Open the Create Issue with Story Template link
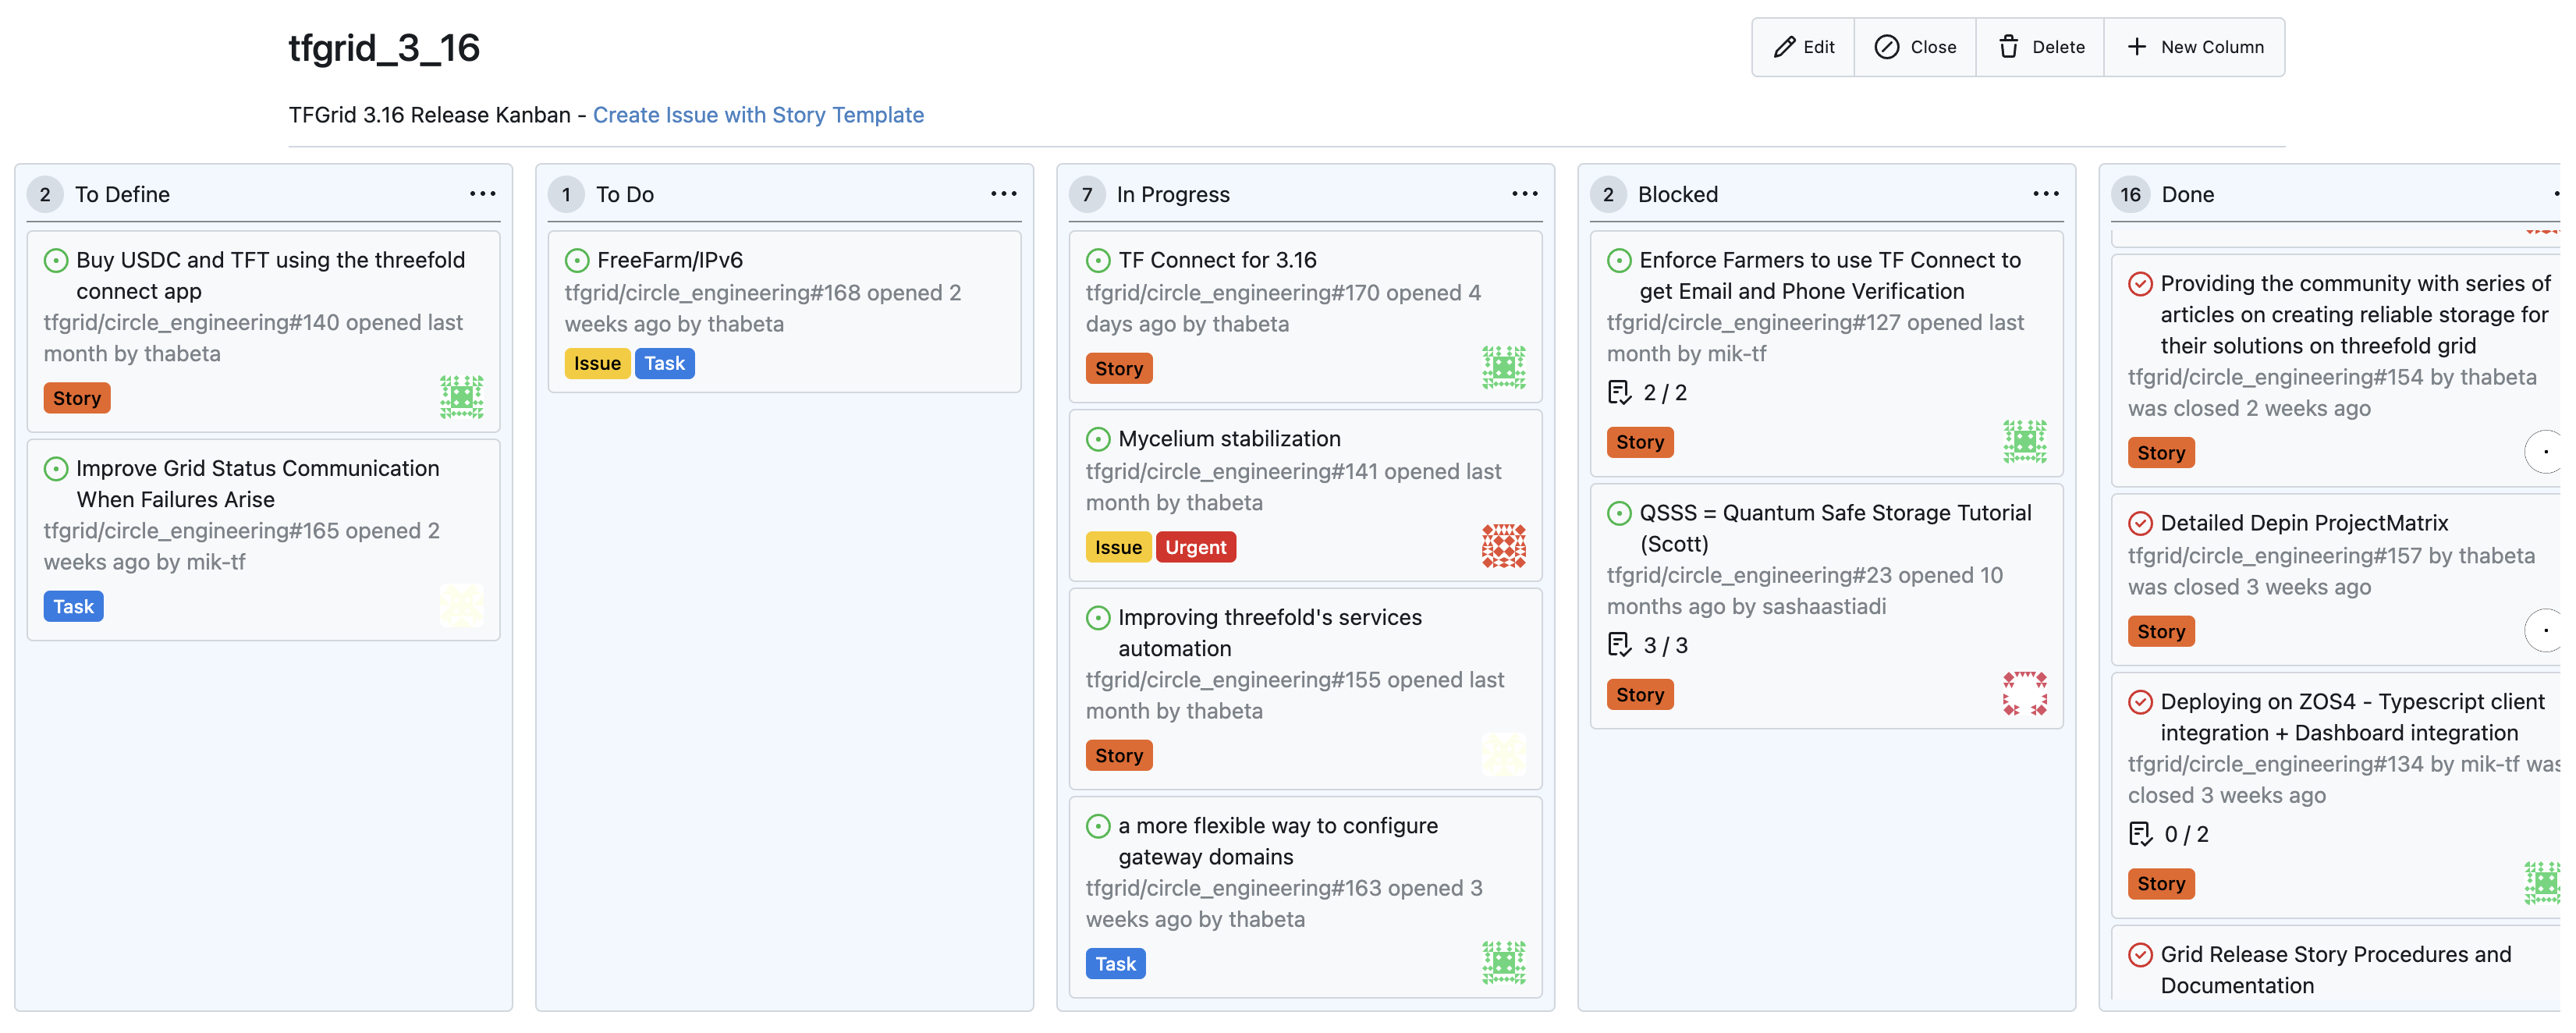 758,115
